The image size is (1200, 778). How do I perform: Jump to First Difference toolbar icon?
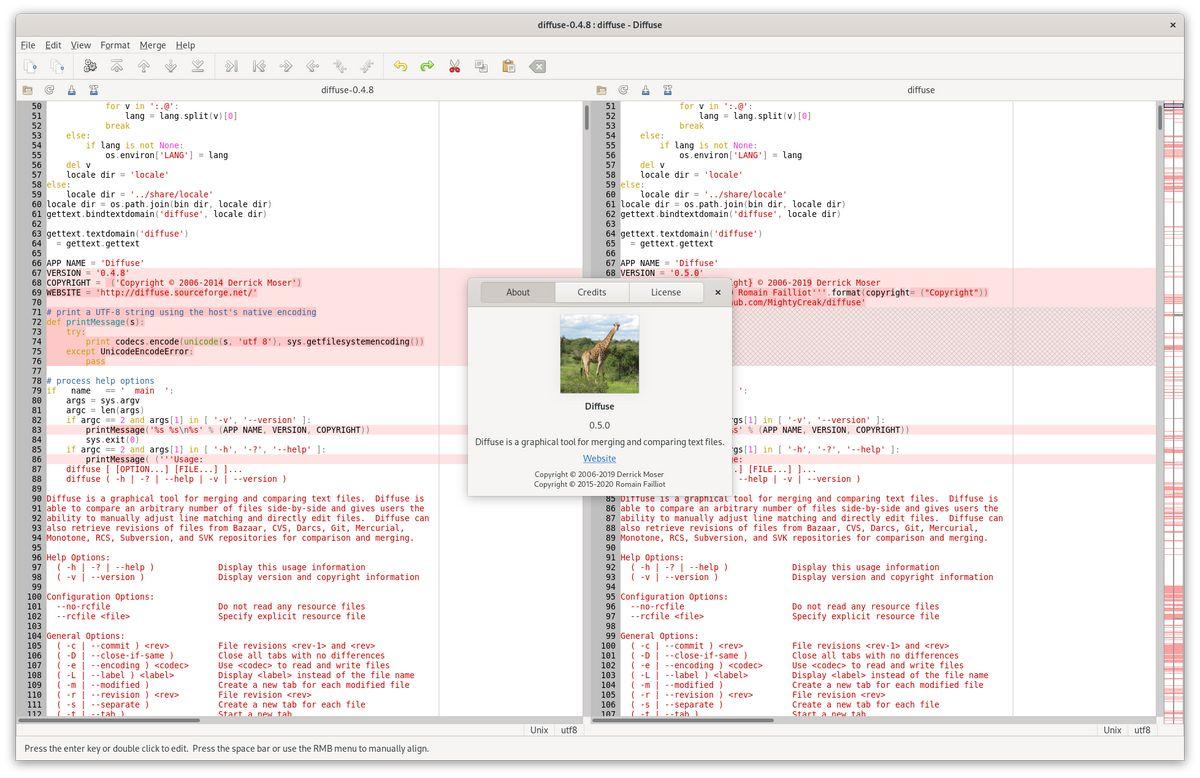click(117, 66)
